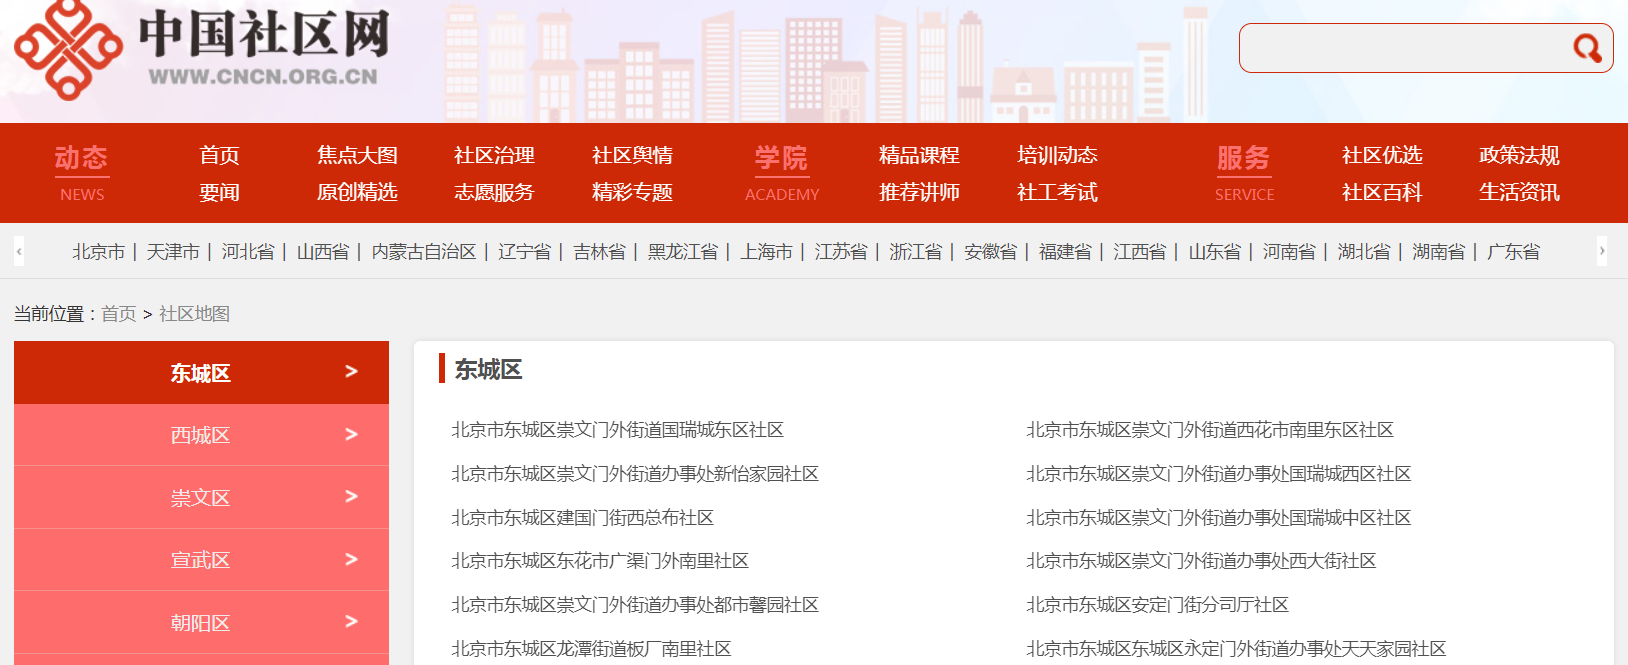The width and height of the screenshot is (1628, 665).
Task: Select 吉林省 in province list
Action: click(600, 252)
